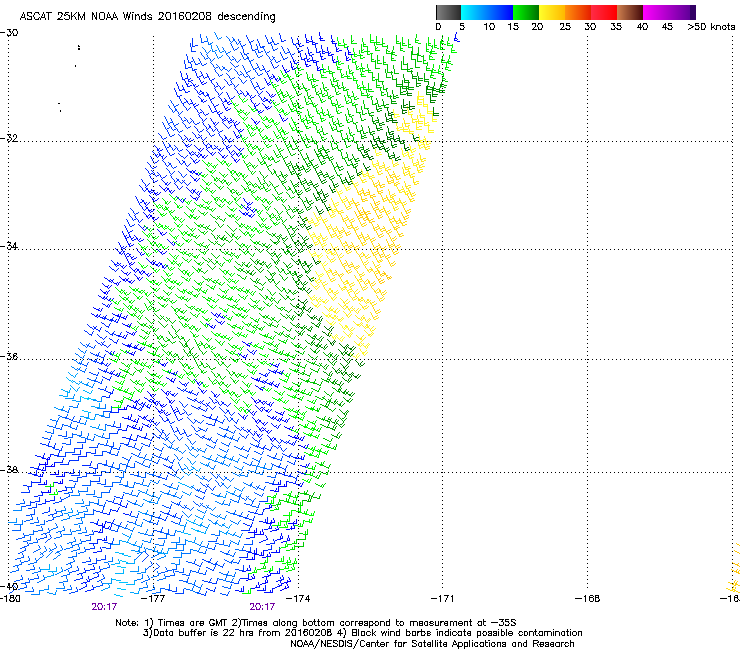Image resolution: width=740 pixels, height=650 pixels.
Task: Click the '>50 knots' legend label
Action: [711, 27]
